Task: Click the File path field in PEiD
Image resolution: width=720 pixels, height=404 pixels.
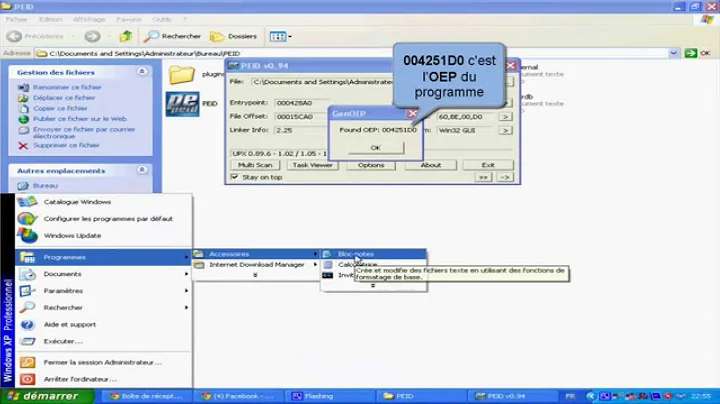Action: click(x=322, y=82)
